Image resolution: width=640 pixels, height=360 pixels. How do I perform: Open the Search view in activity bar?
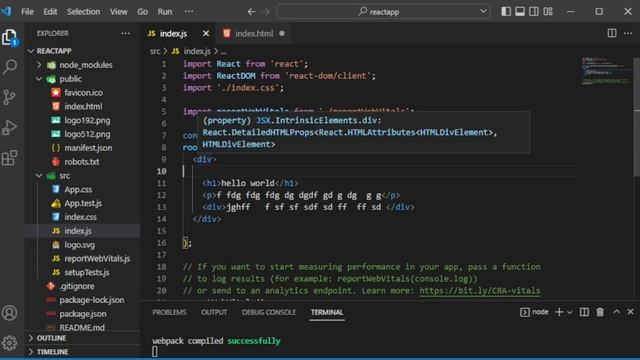[9, 67]
